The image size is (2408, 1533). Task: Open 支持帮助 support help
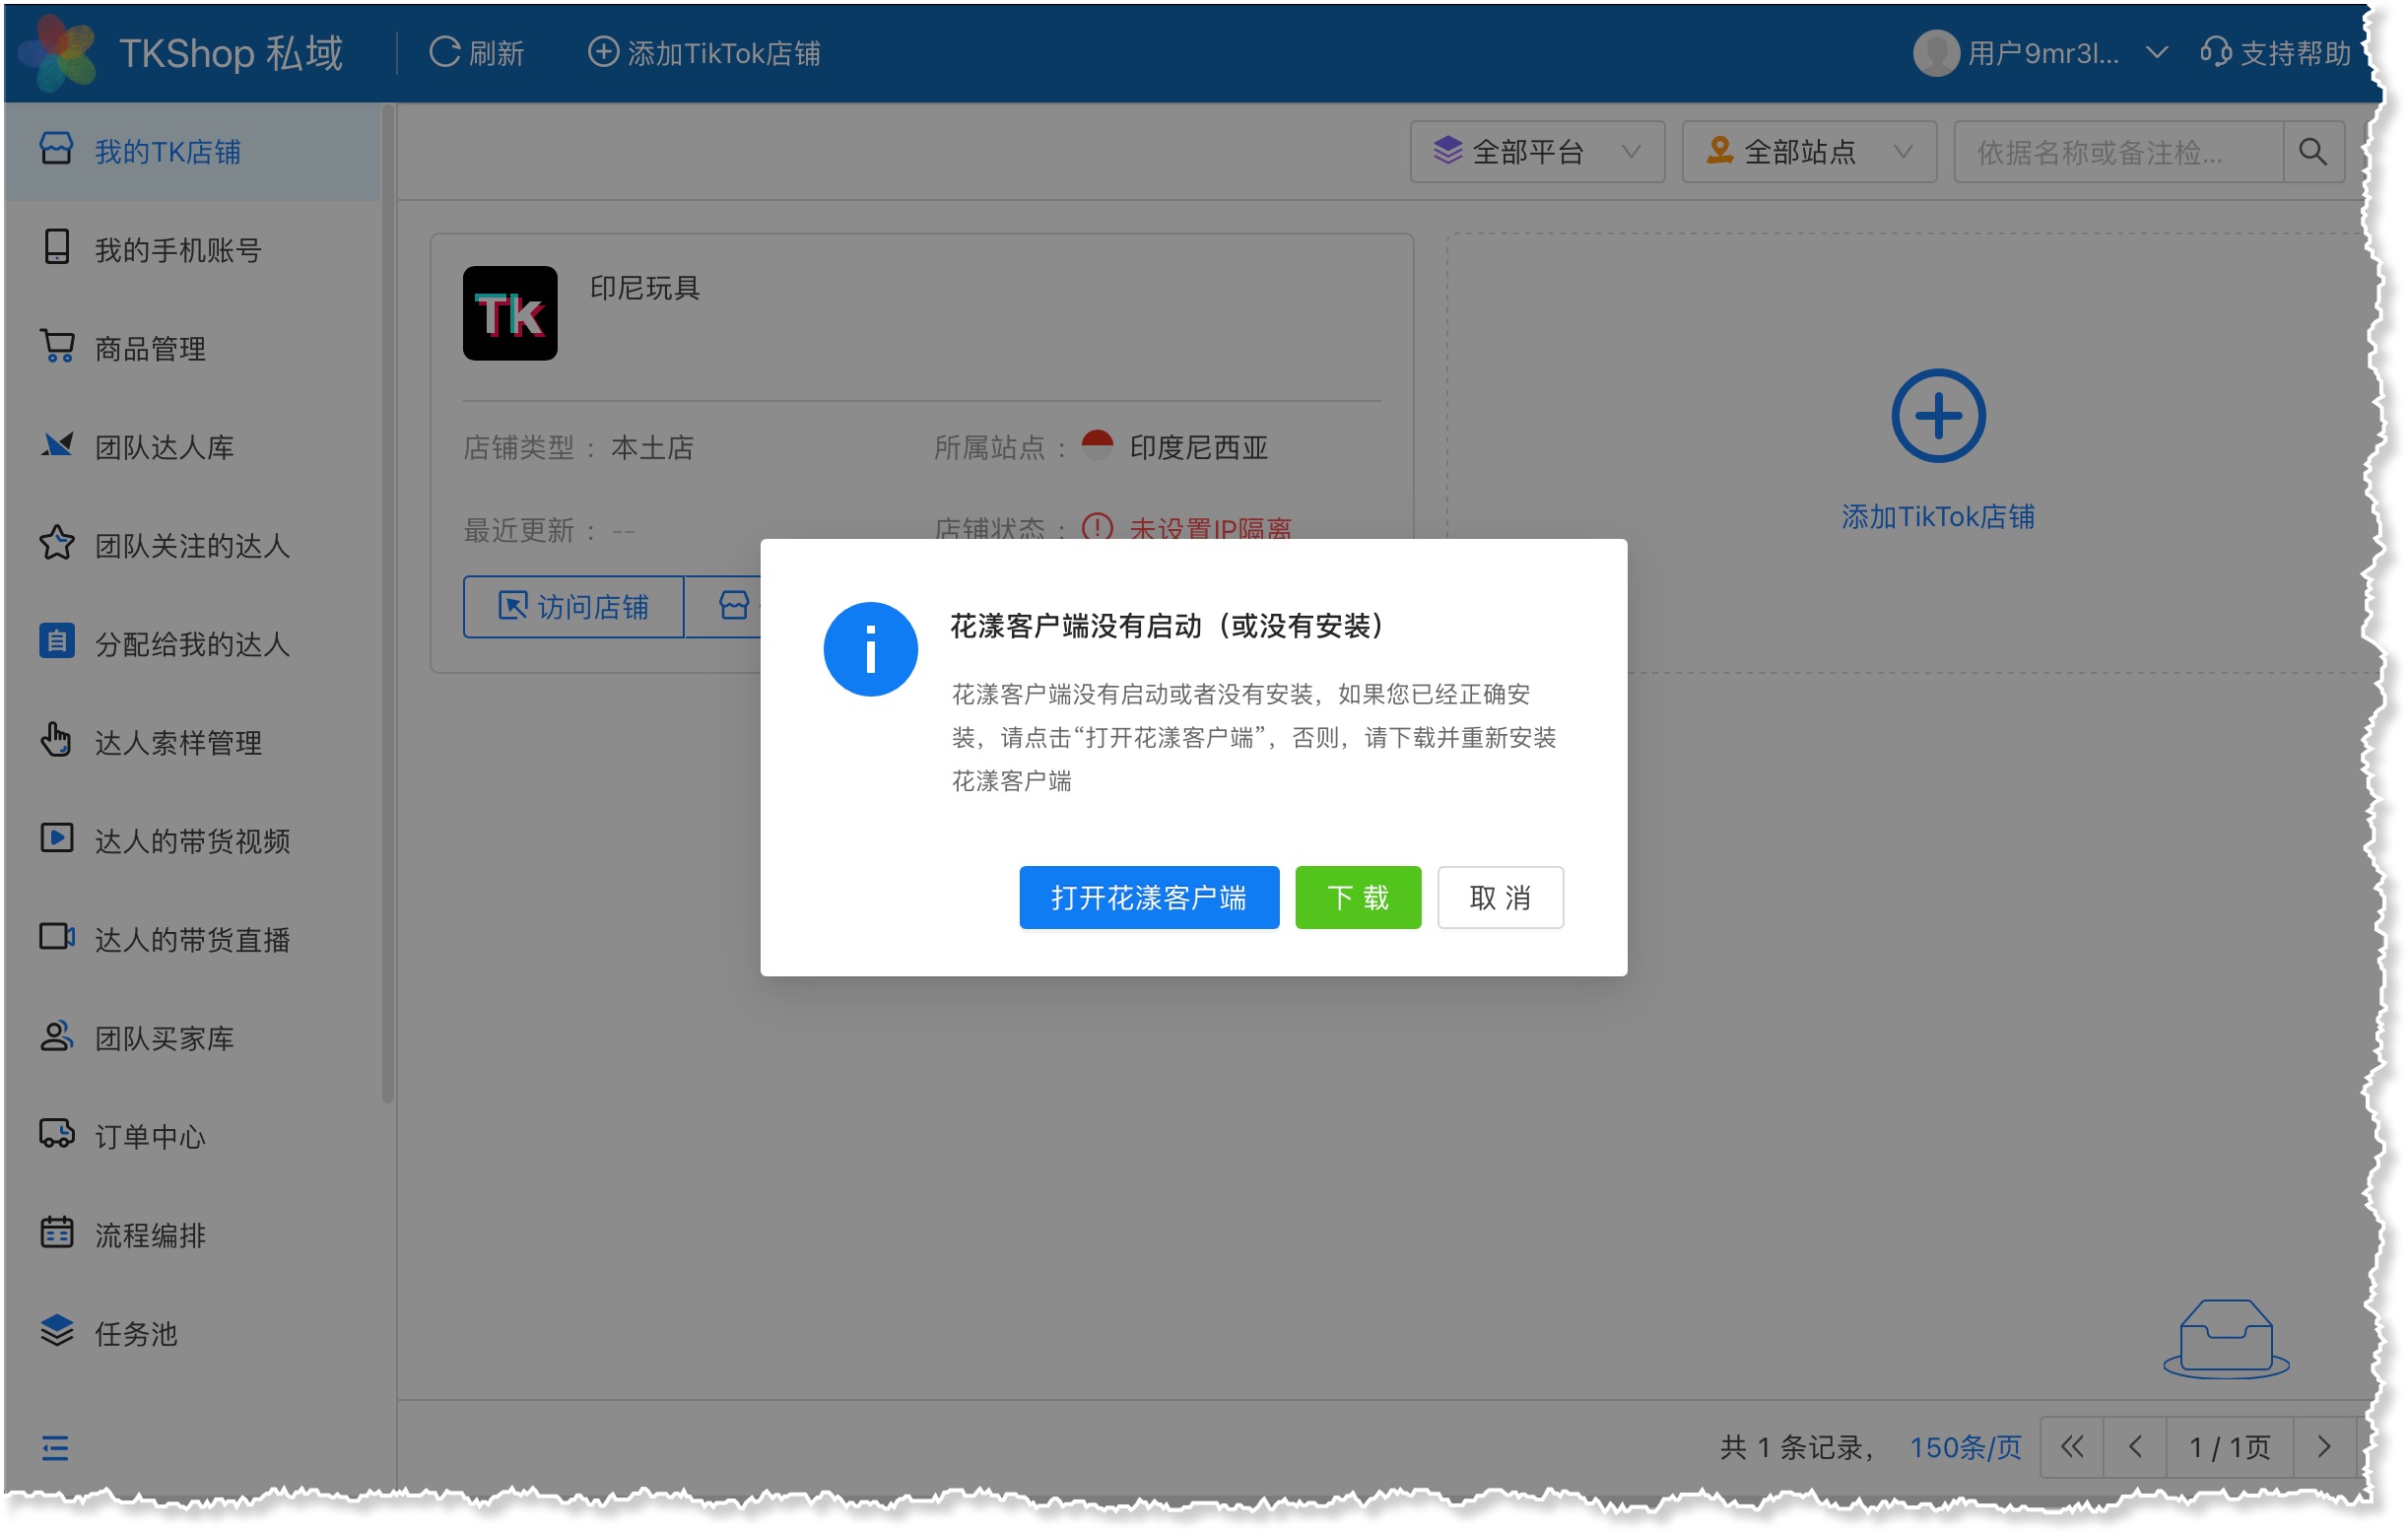[x=2274, y=53]
